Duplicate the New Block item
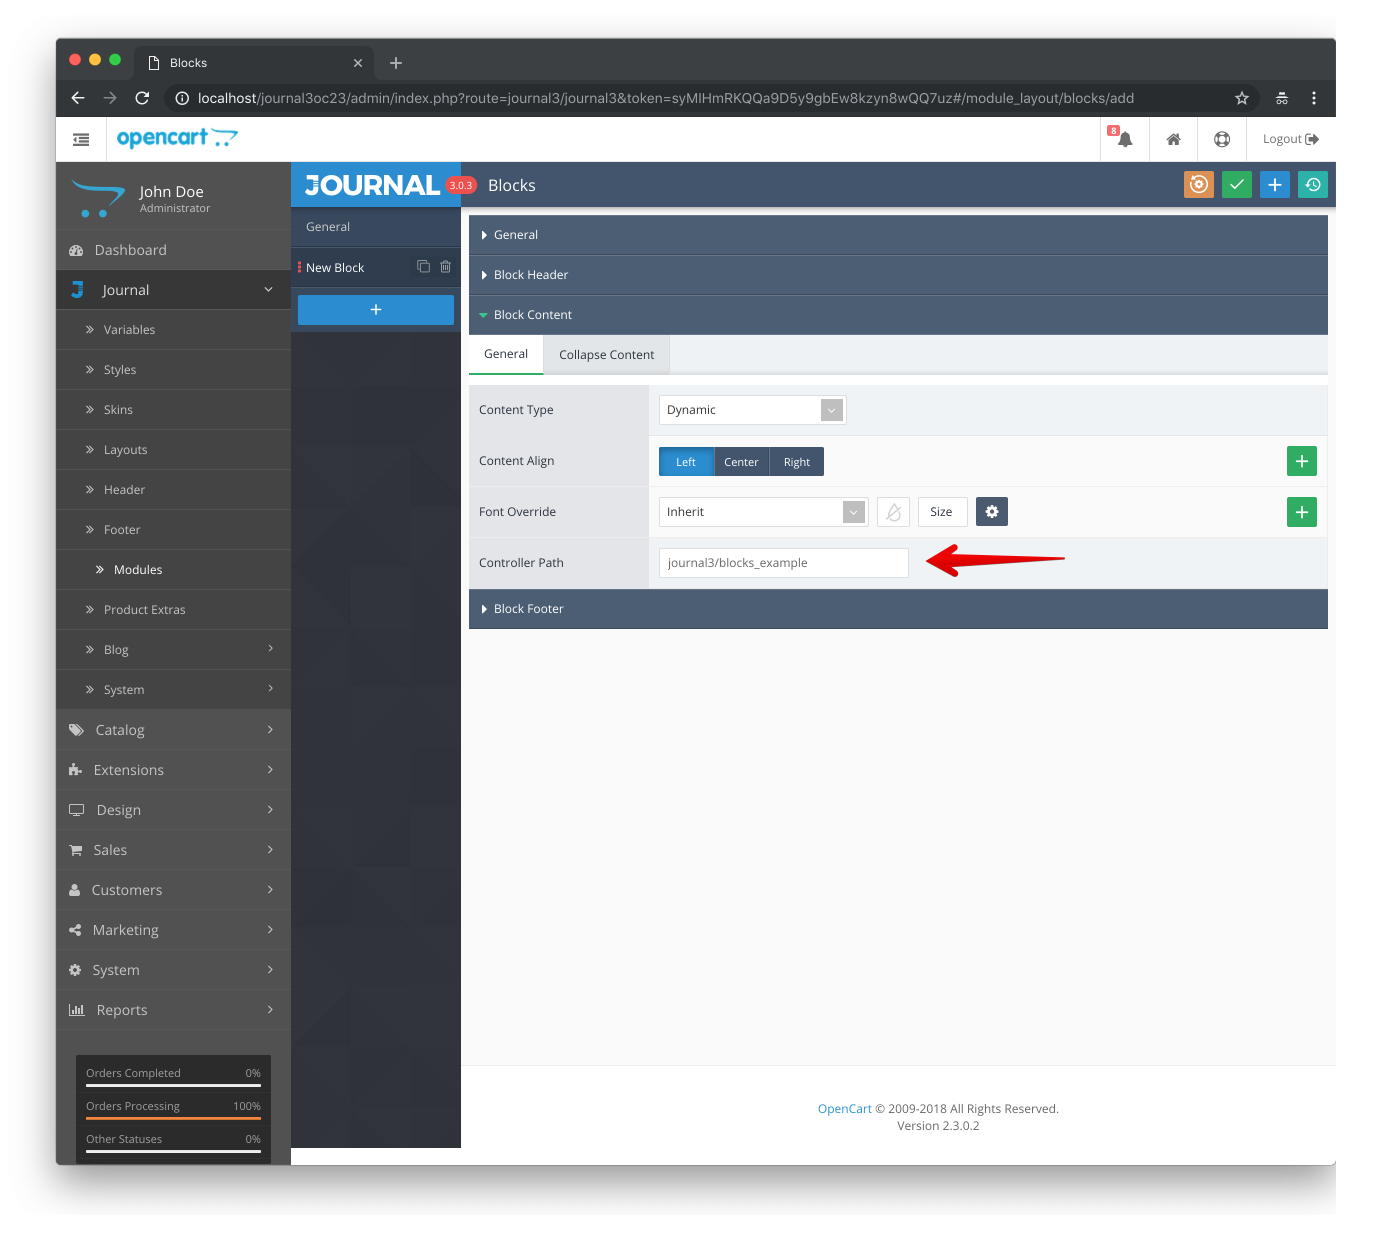 (423, 267)
